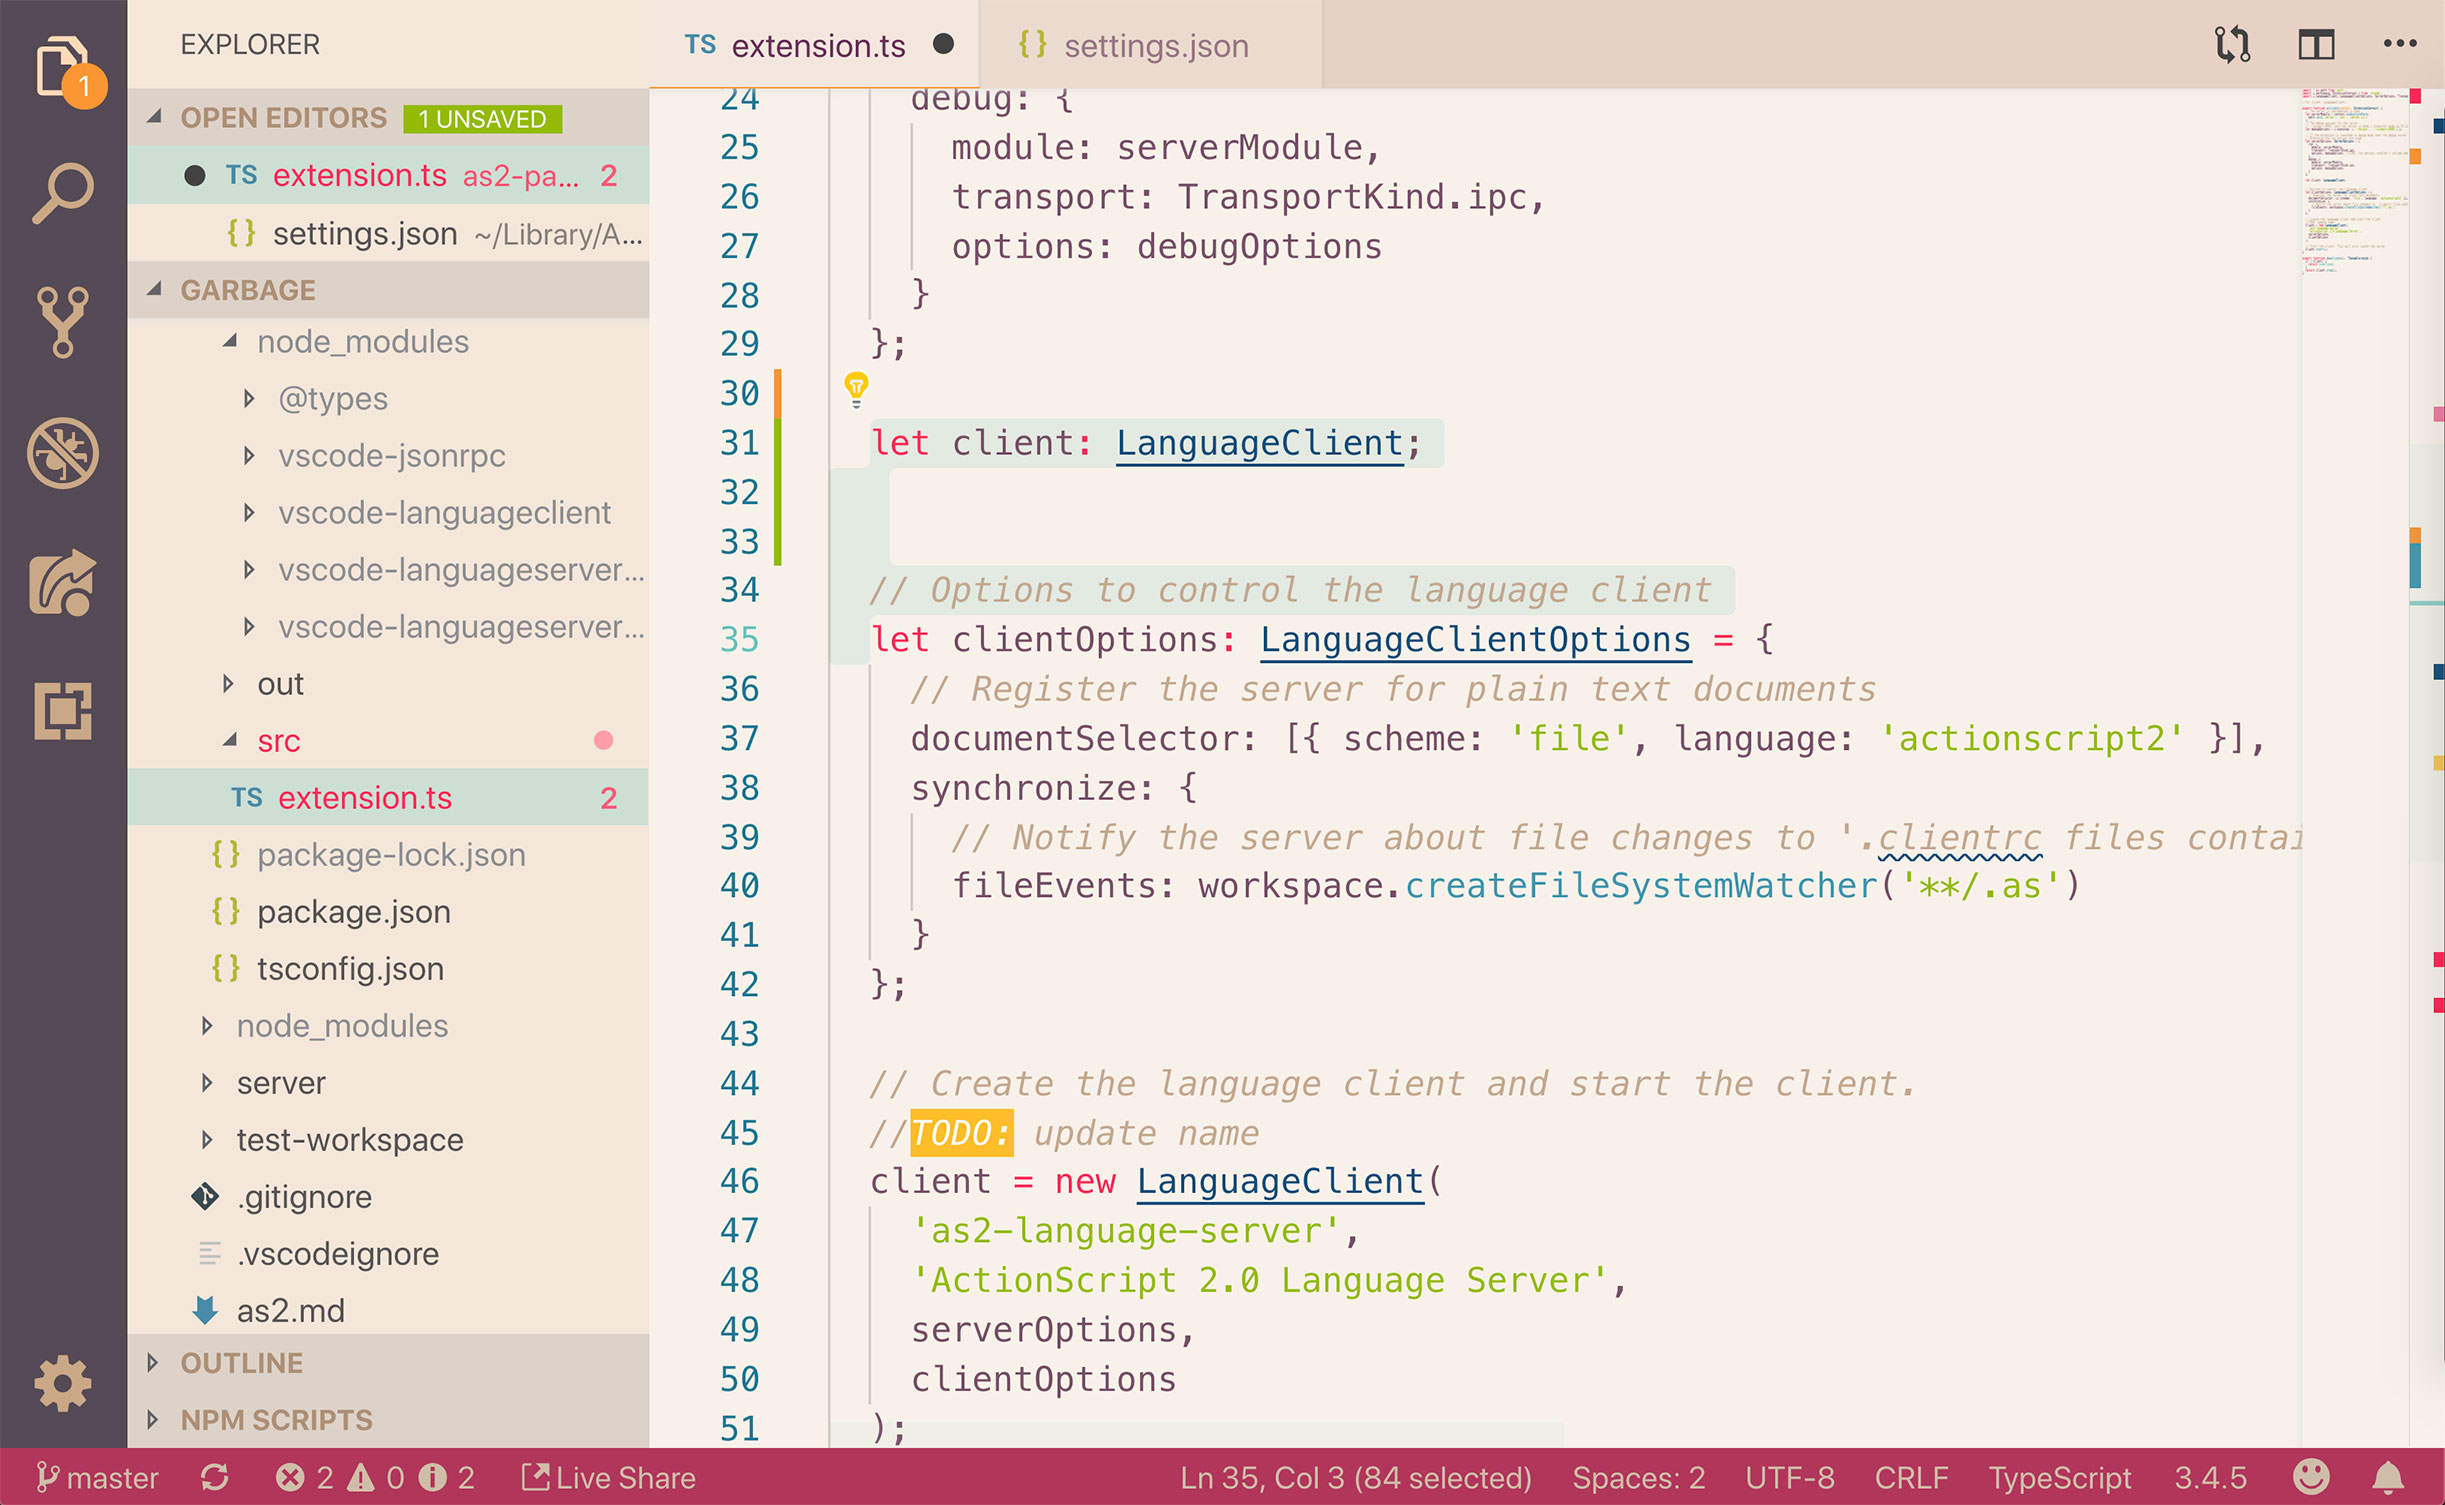Open the Source Control view
This screenshot has height=1505, width=2445.
click(62, 322)
